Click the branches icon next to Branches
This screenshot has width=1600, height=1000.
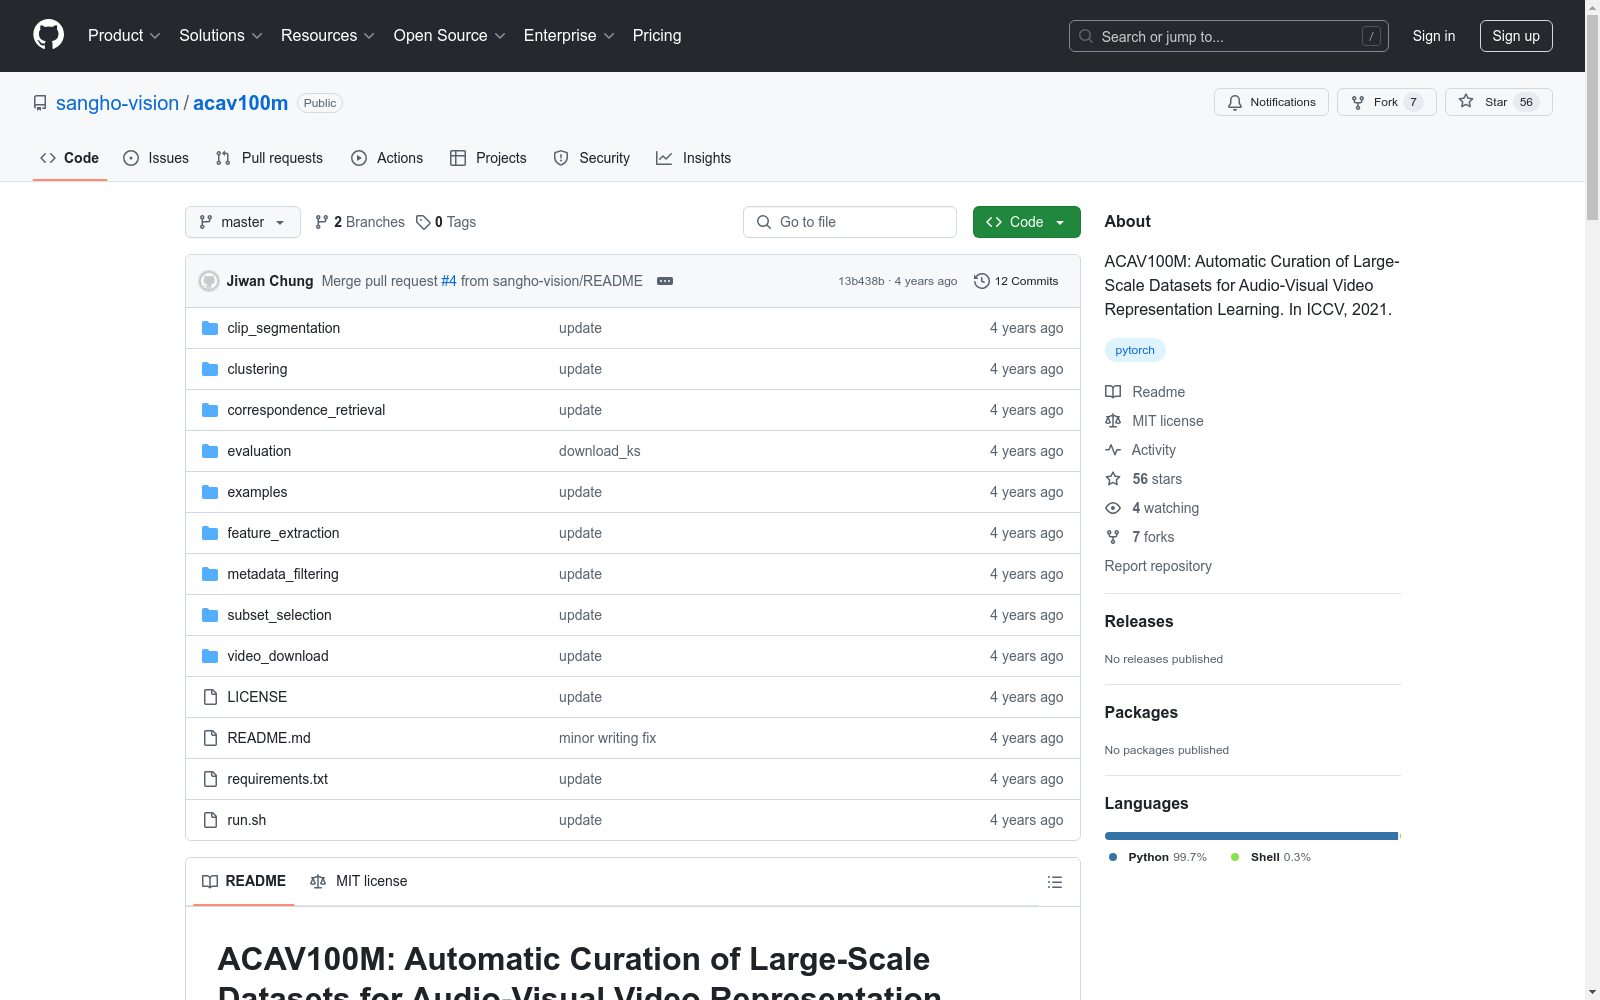[x=322, y=222]
